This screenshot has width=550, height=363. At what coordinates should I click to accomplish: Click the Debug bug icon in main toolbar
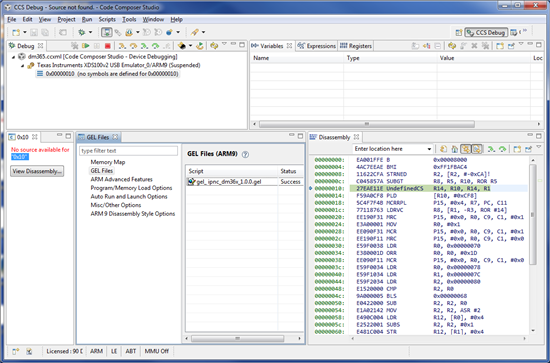coord(82,32)
